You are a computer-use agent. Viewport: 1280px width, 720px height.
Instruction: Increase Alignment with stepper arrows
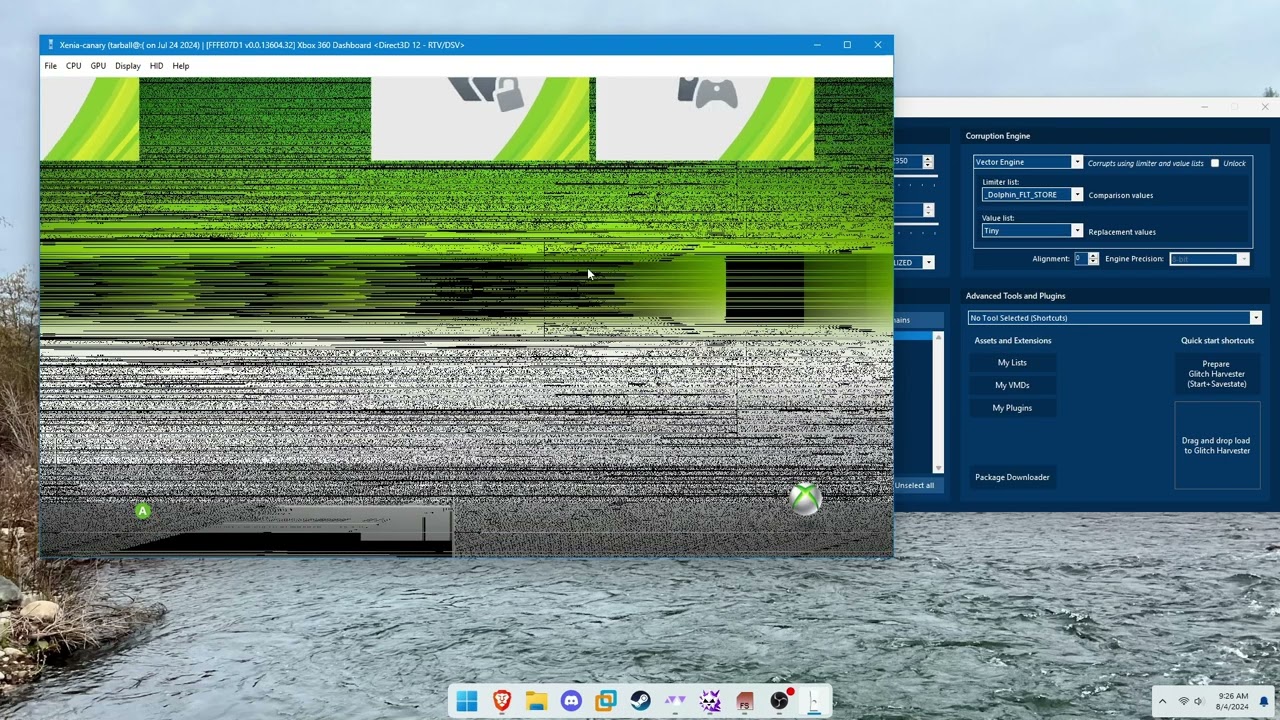pyautogui.click(x=1093, y=256)
